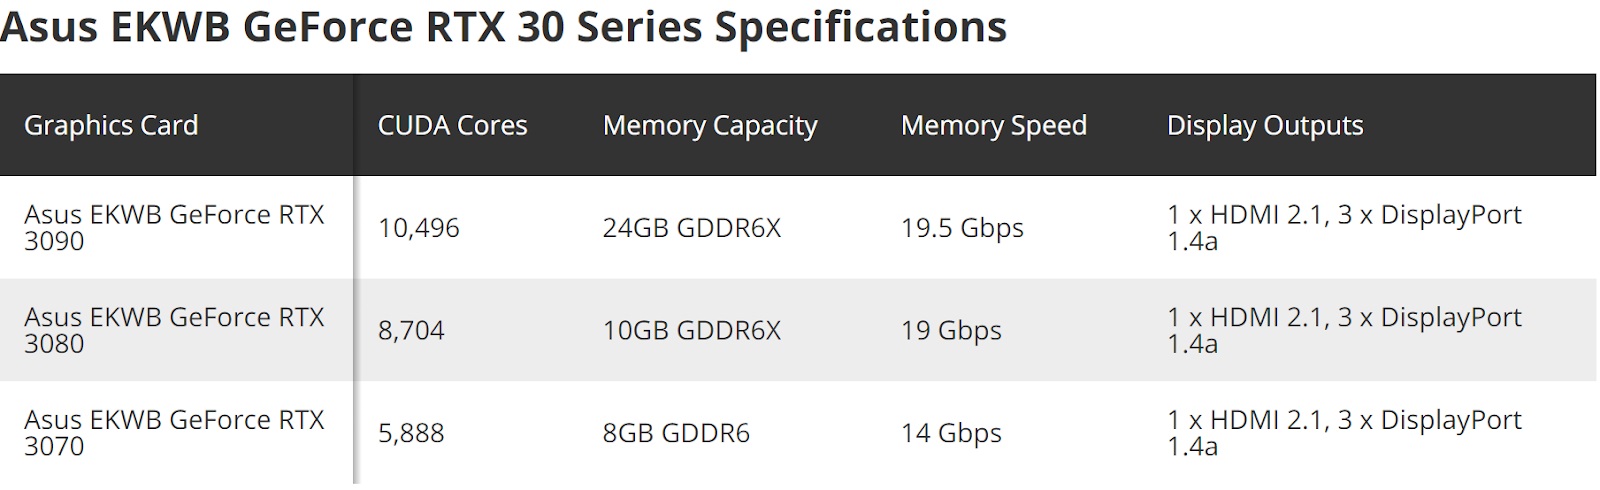Screen dimensions: 1600x490
Task: Click the 5,888 CUDA cores value
Action: pos(411,433)
